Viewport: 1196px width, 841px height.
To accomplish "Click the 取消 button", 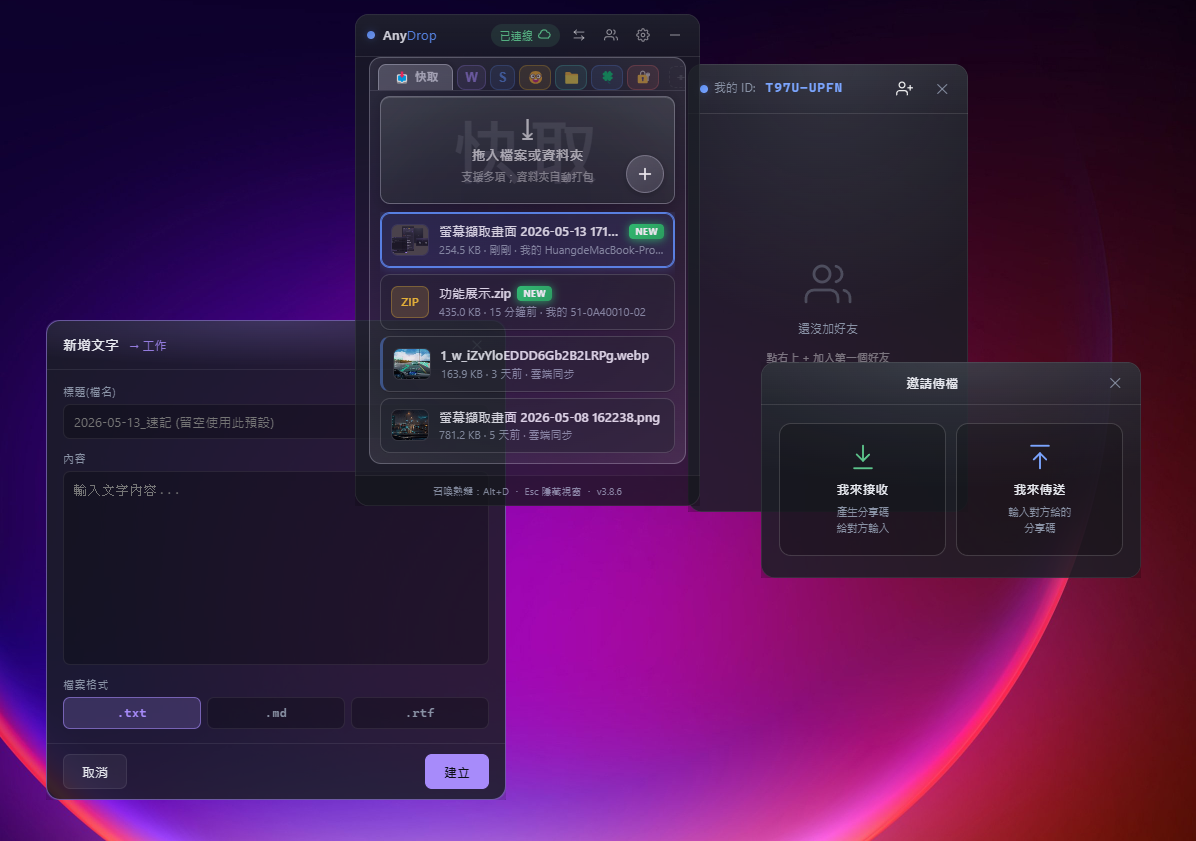I will coord(95,772).
